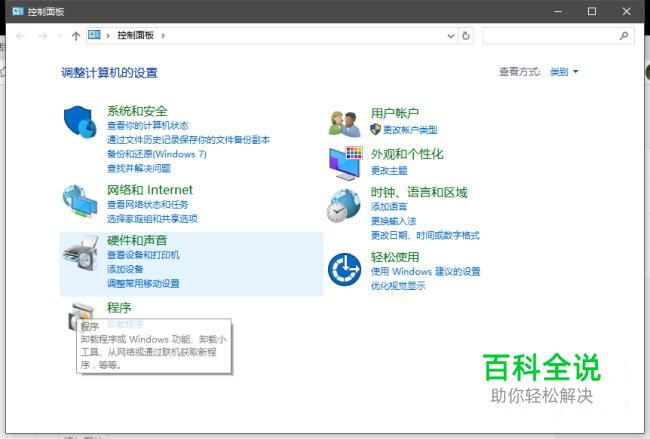Click the Appearance and Personalization monitor icon
650x439 pixels.
point(346,163)
